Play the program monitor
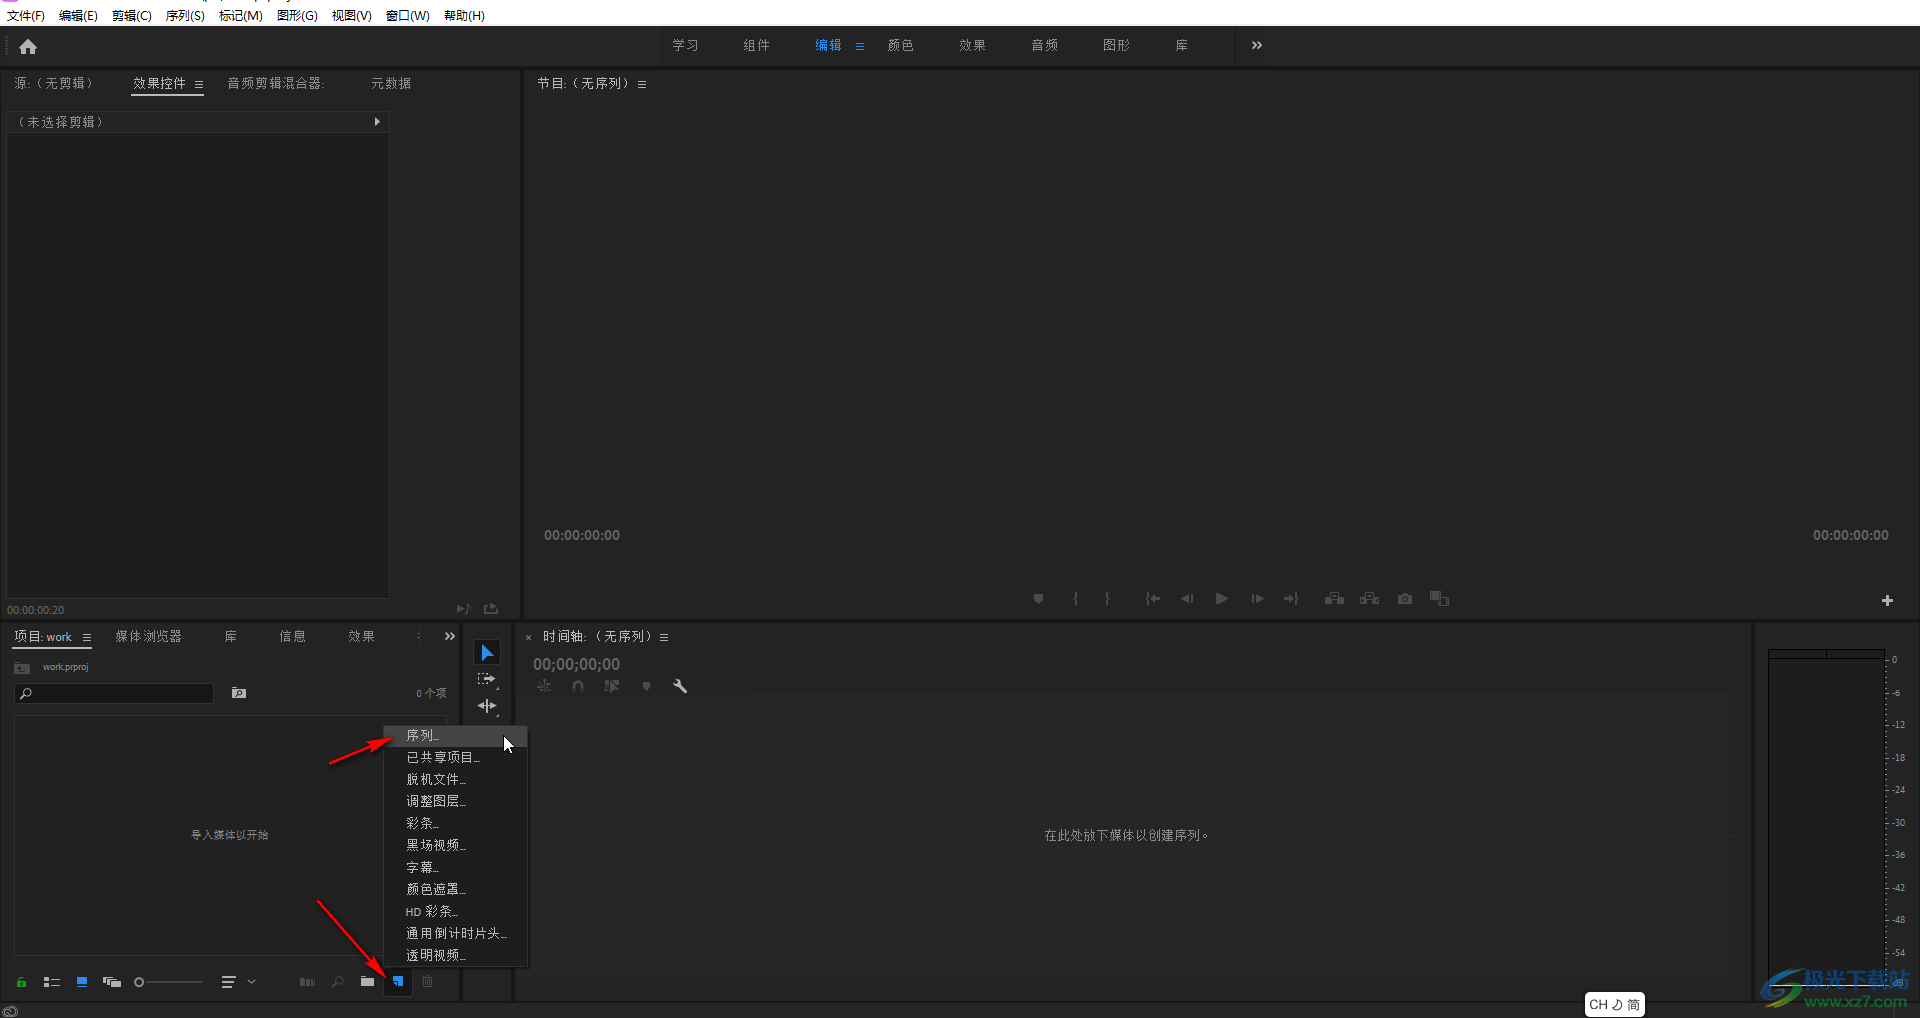The image size is (1920, 1018). pyautogui.click(x=1222, y=599)
